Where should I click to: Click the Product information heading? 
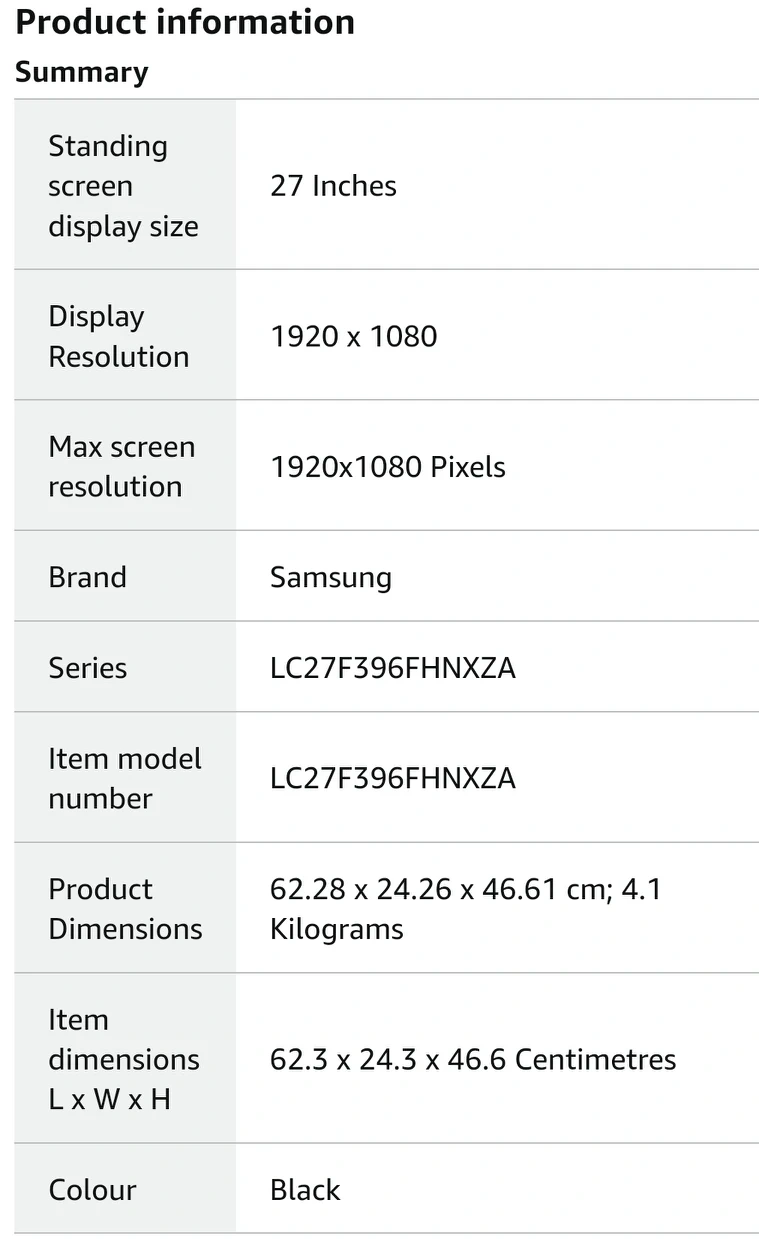[185, 21]
